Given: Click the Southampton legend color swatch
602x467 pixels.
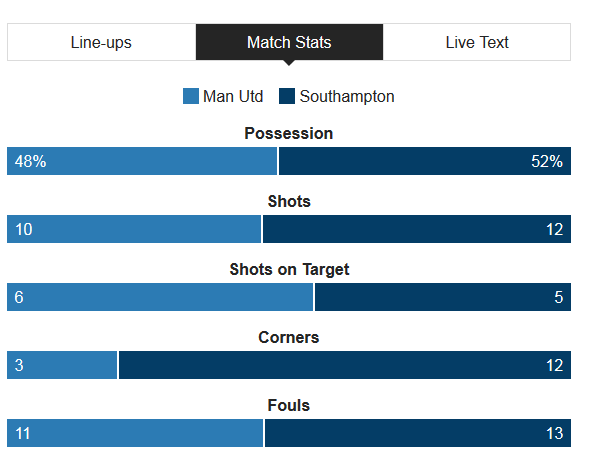Looking at the screenshot, I should point(287,97).
